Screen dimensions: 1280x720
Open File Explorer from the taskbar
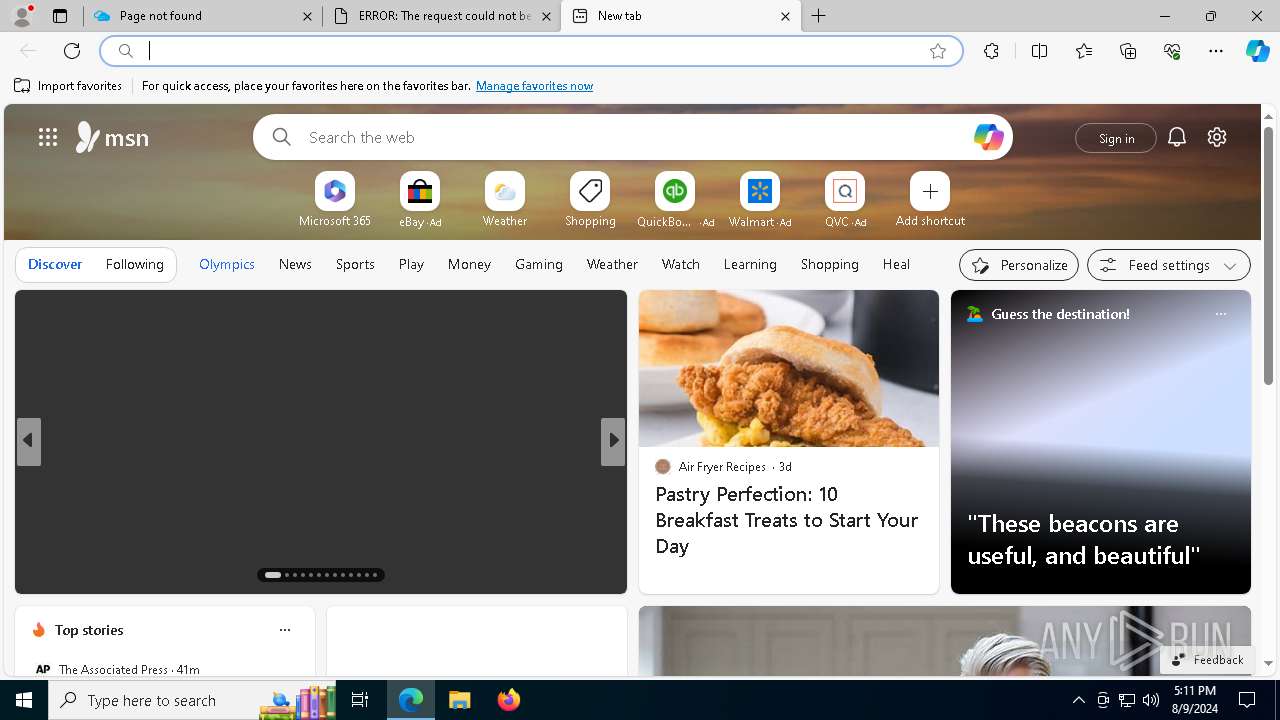point(459,700)
